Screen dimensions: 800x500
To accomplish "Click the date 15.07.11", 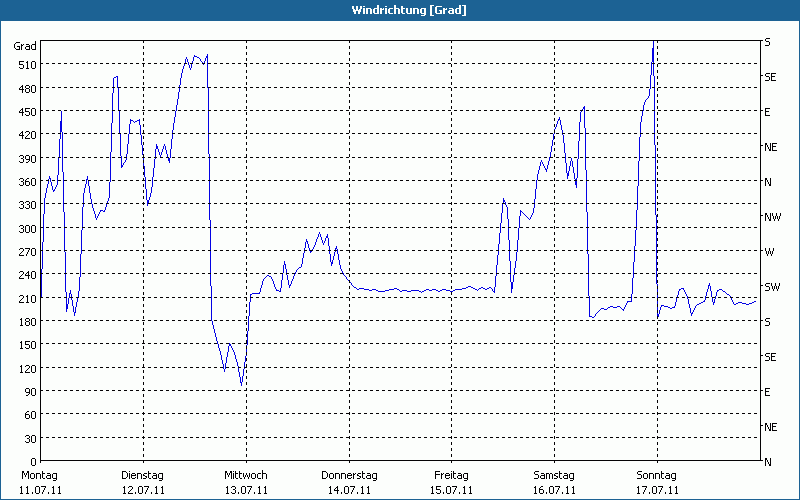I will (x=452, y=490).
